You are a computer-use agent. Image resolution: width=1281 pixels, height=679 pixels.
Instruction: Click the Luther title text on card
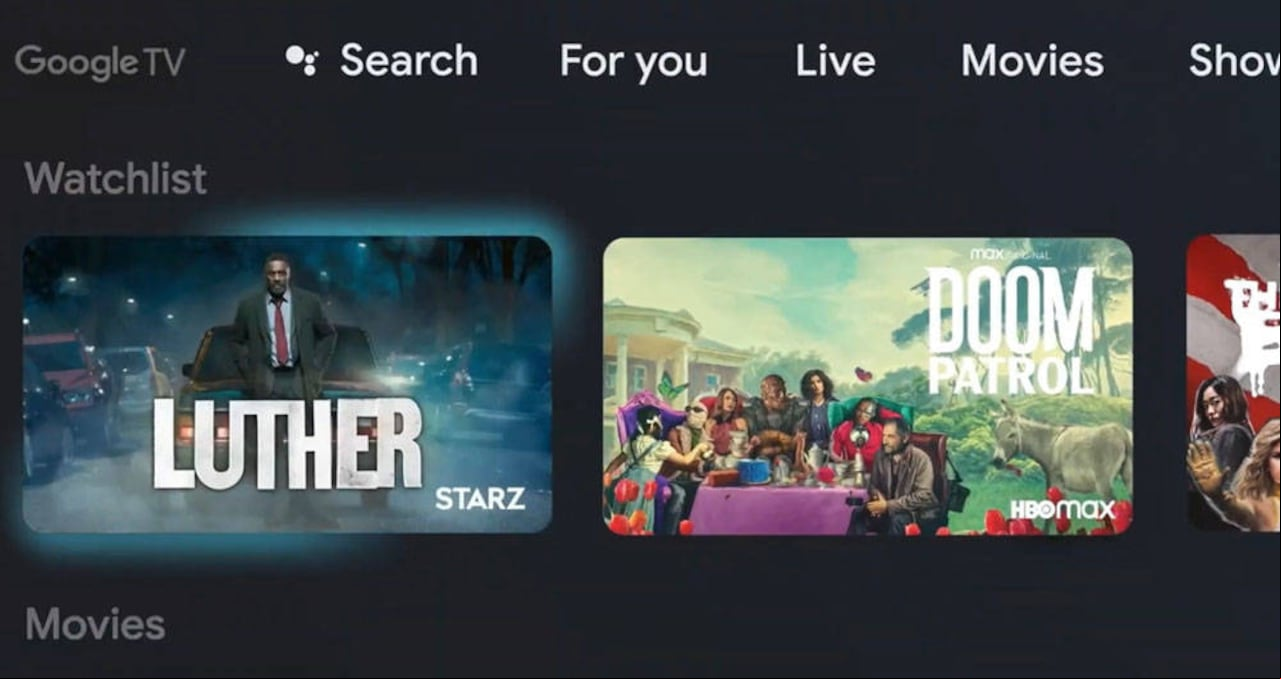click(287, 442)
